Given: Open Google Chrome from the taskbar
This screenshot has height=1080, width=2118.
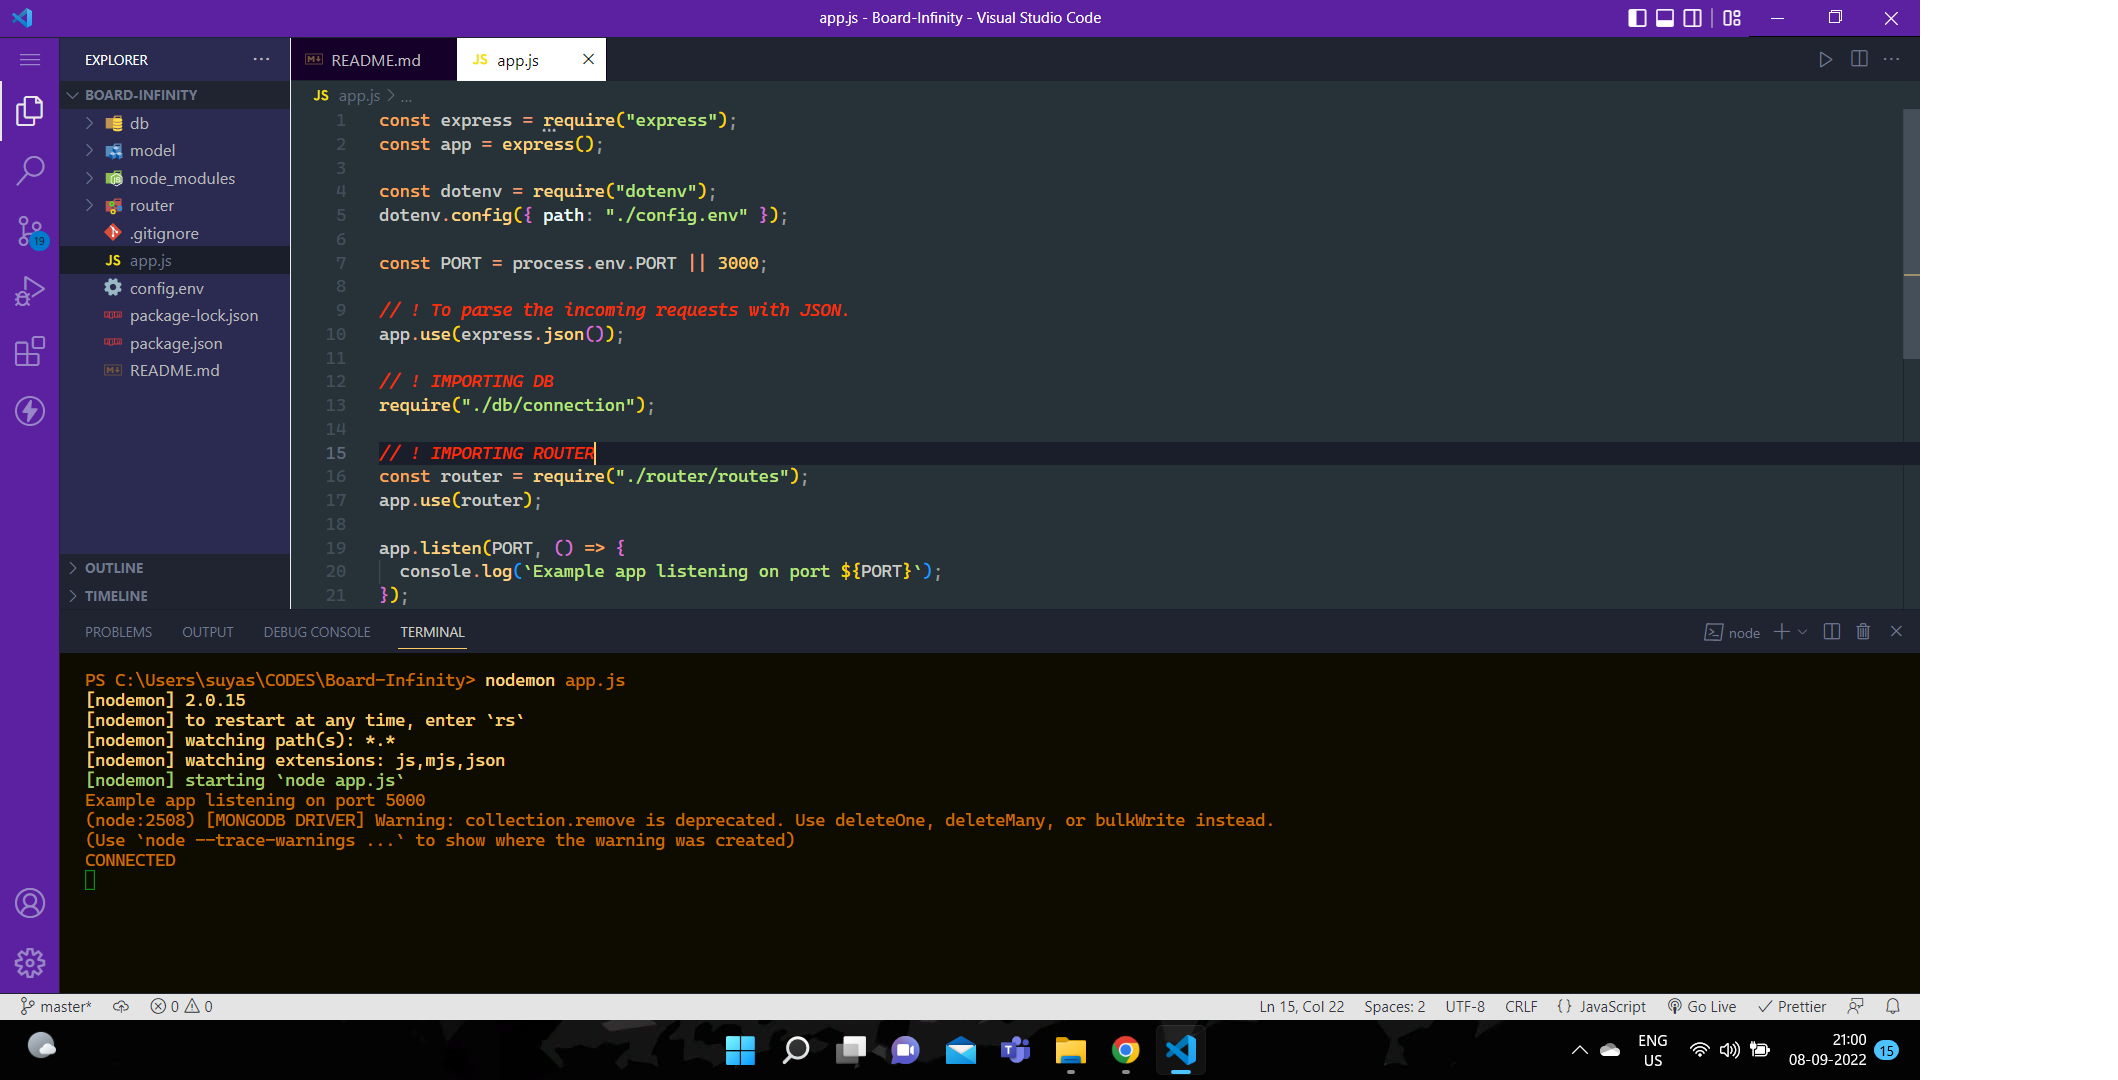Looking at the screenshot, I should [1125, 1050].
